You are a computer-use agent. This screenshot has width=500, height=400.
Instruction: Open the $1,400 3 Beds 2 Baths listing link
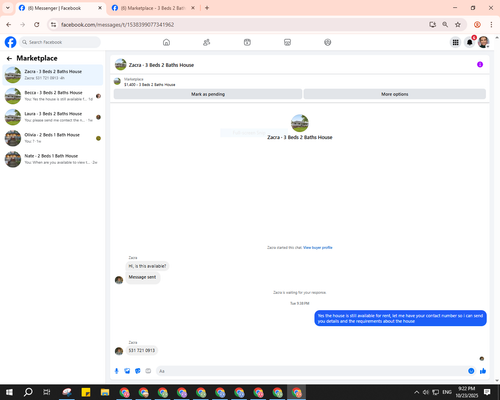[x=150, y=85]
